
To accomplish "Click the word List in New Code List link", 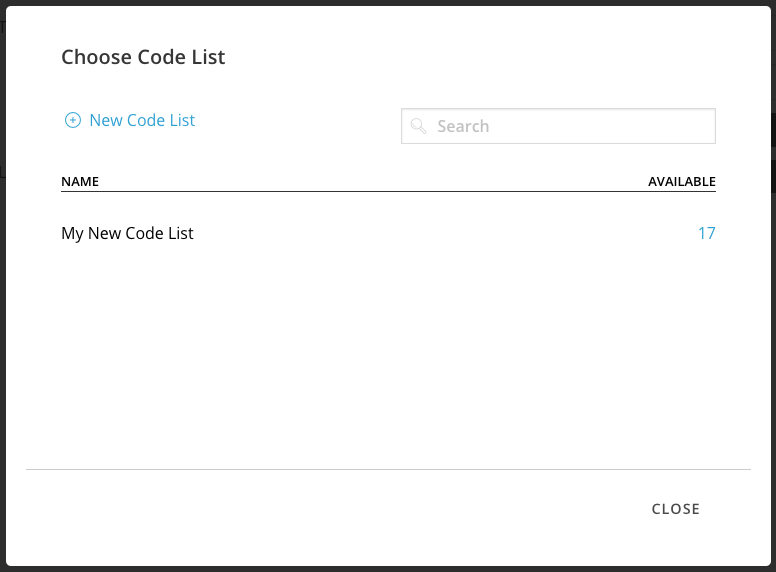I will click(182, 120).
